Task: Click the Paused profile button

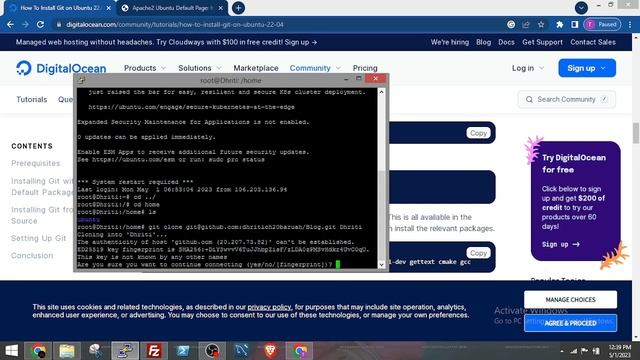Action: [602, 24]
